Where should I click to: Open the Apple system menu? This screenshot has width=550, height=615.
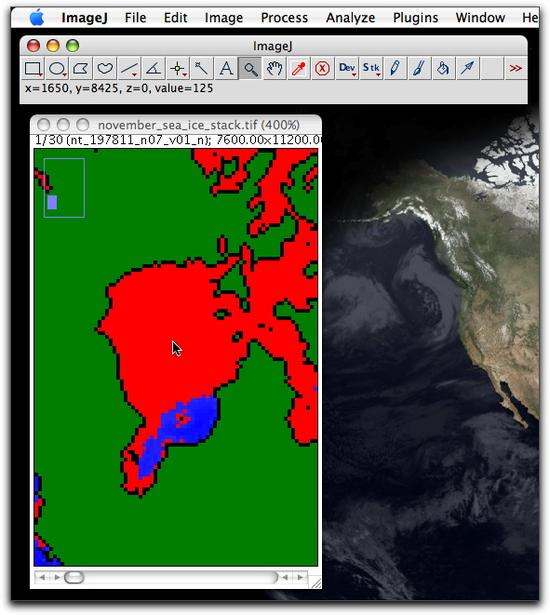click(37, 18)
